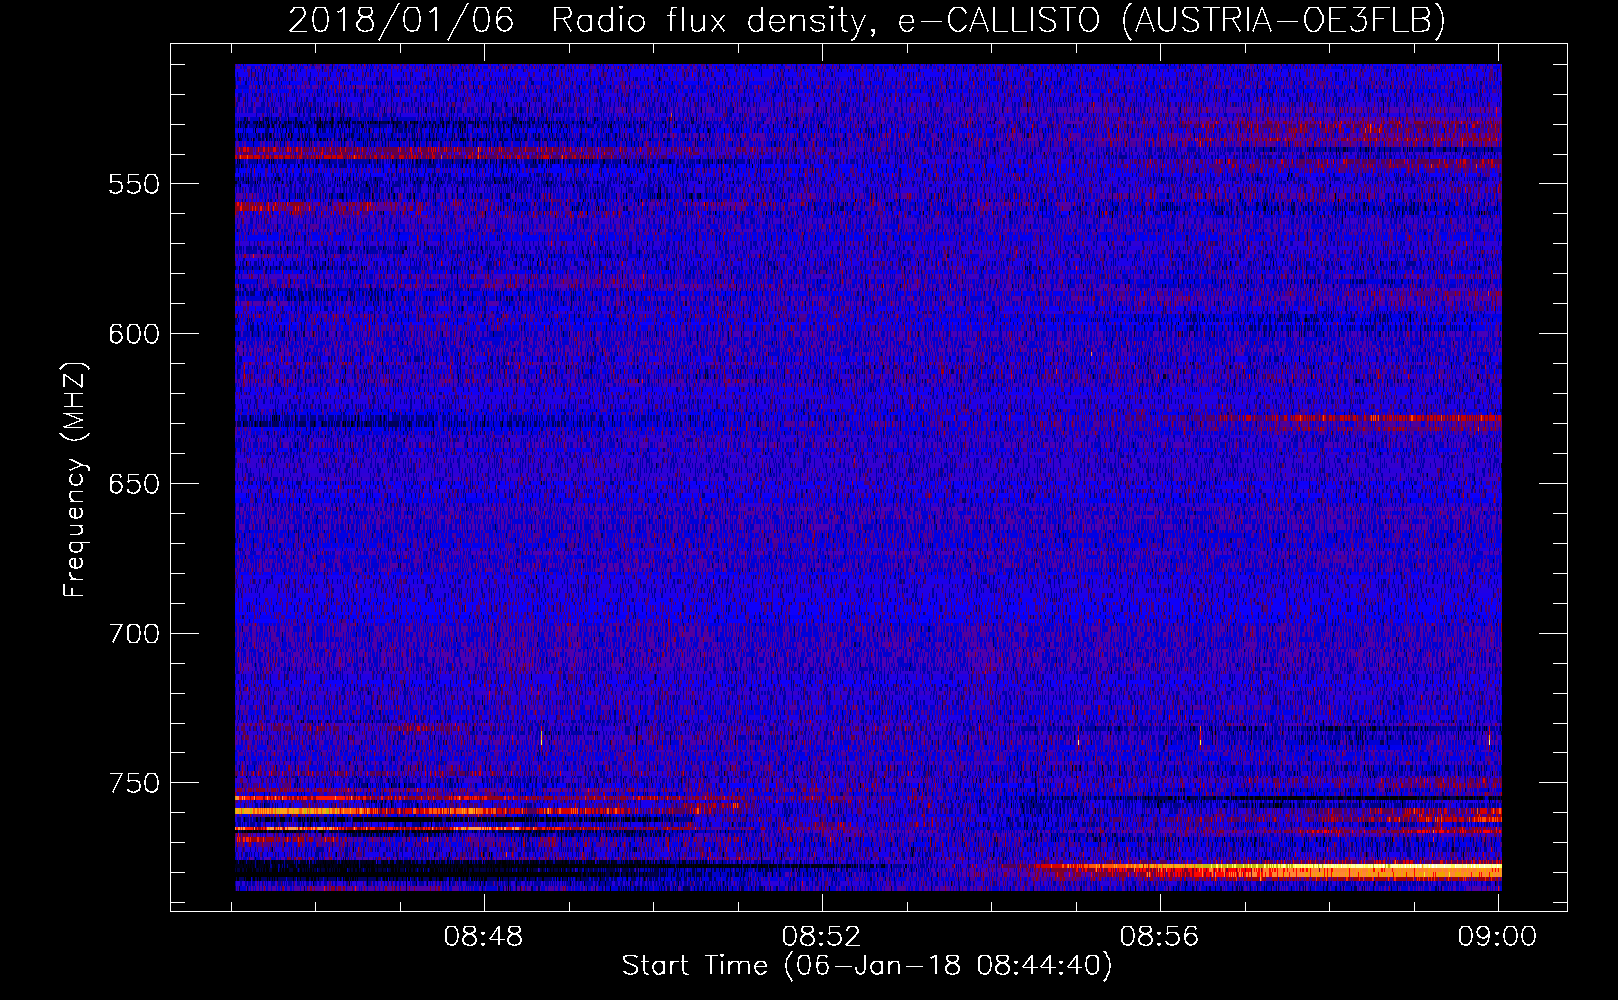Click the 08:56 time tick label
1618x1000 pixels.
click(x=1160, y=936)
